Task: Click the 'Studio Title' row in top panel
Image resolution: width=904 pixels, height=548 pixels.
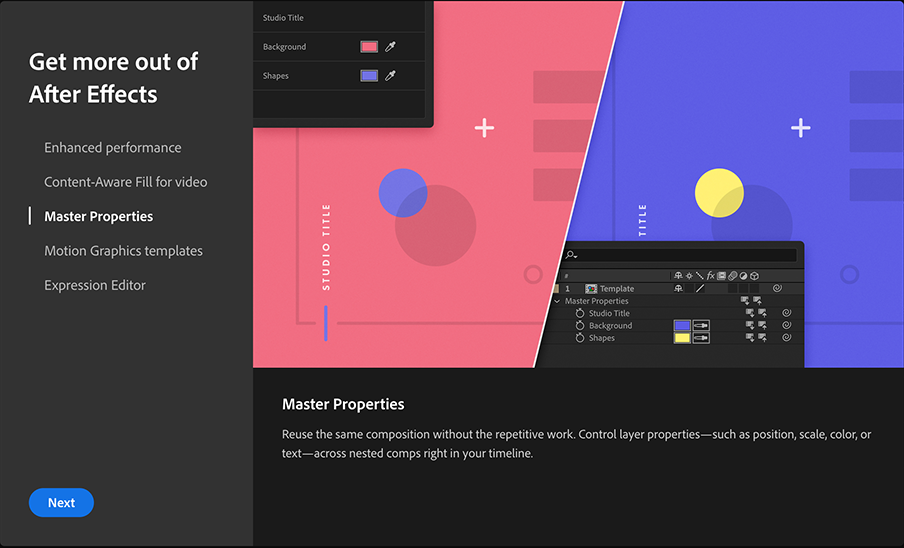Action: pos(339,18)
